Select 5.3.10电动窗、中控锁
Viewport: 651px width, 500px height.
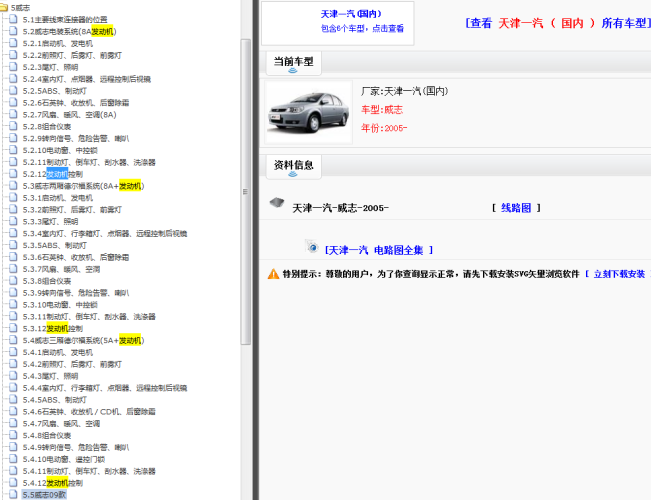pos(60,304)
